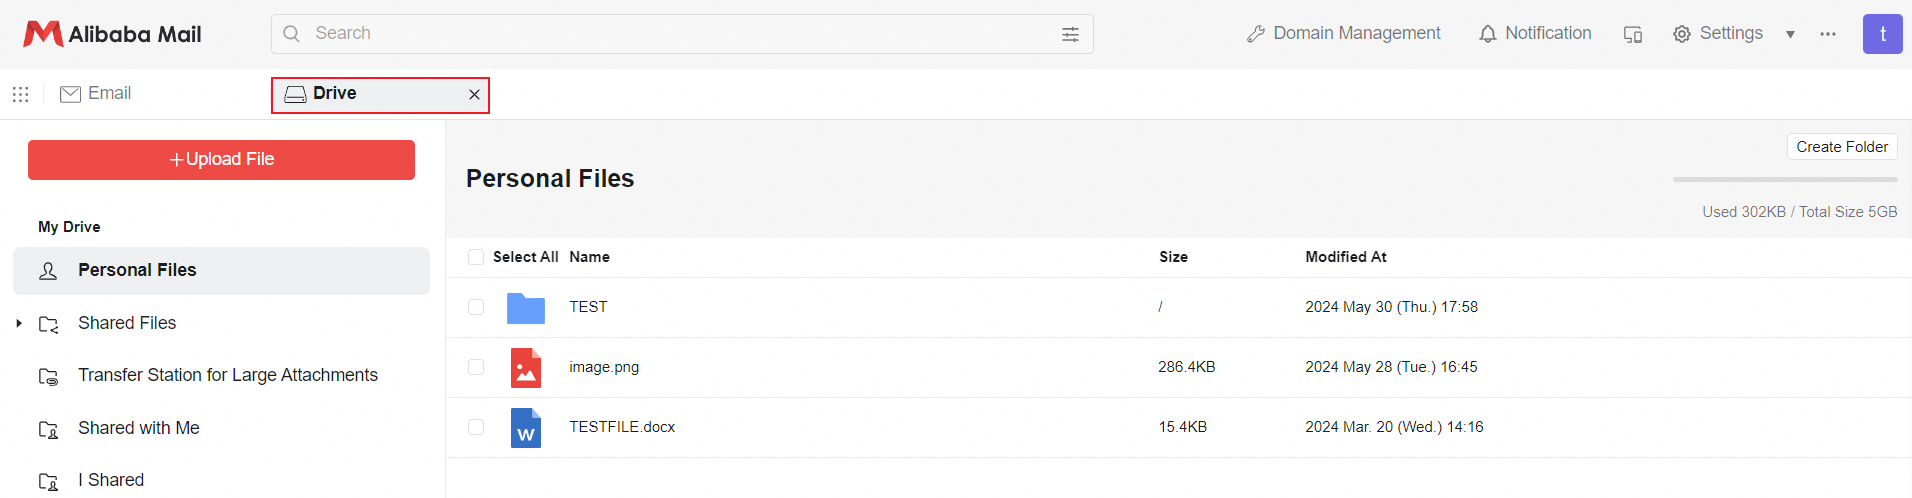Click the search filter options icon
Image resolution: width=1912 pixels, height=498 pixels.
click(1070, 34)
